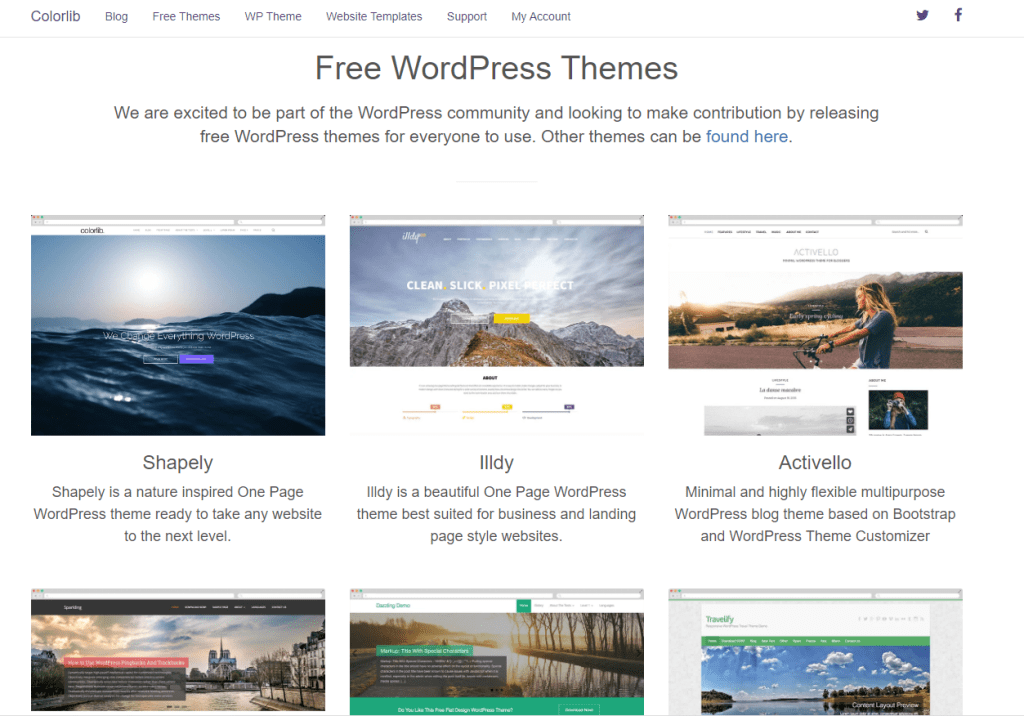This screenshot has width=1024, height=716.
Task: Open the WP Theme menu item
Action: point(273,16)
